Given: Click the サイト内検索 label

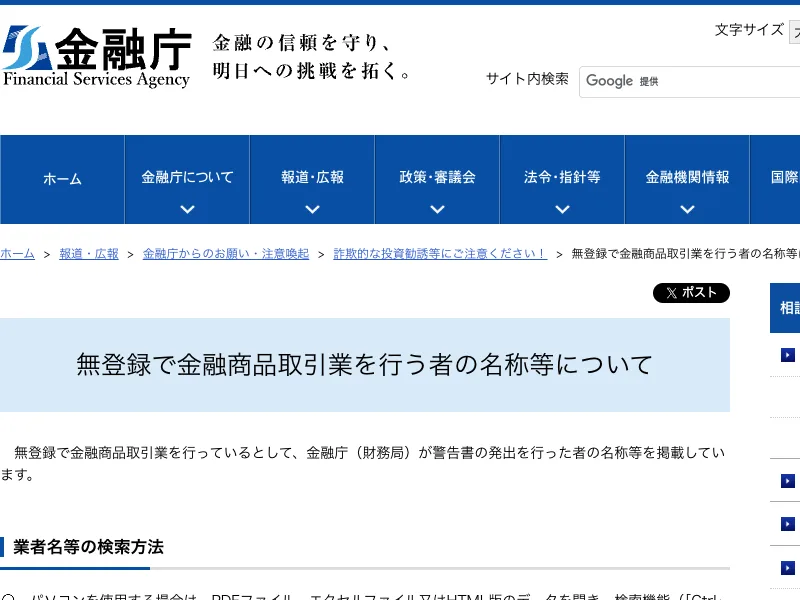Looking at the screenshot, I should point(527,79).
